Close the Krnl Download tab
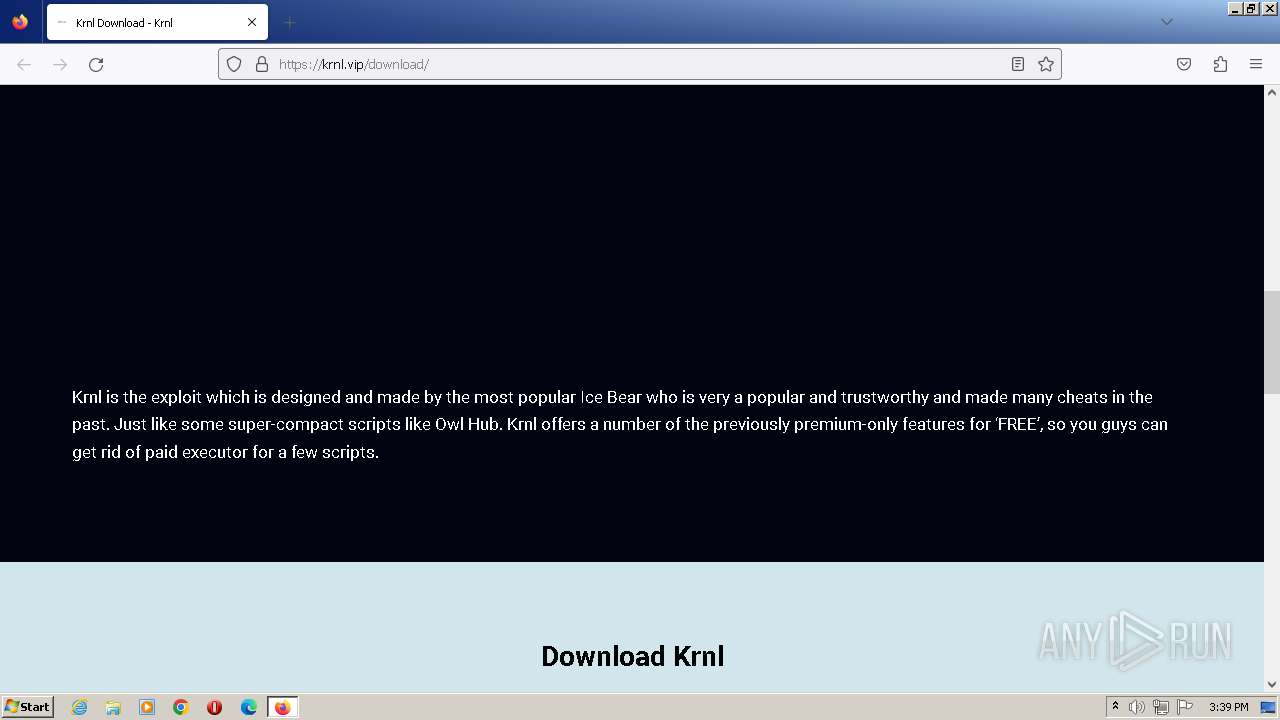 pyautogui.click(x=252, y=22)
